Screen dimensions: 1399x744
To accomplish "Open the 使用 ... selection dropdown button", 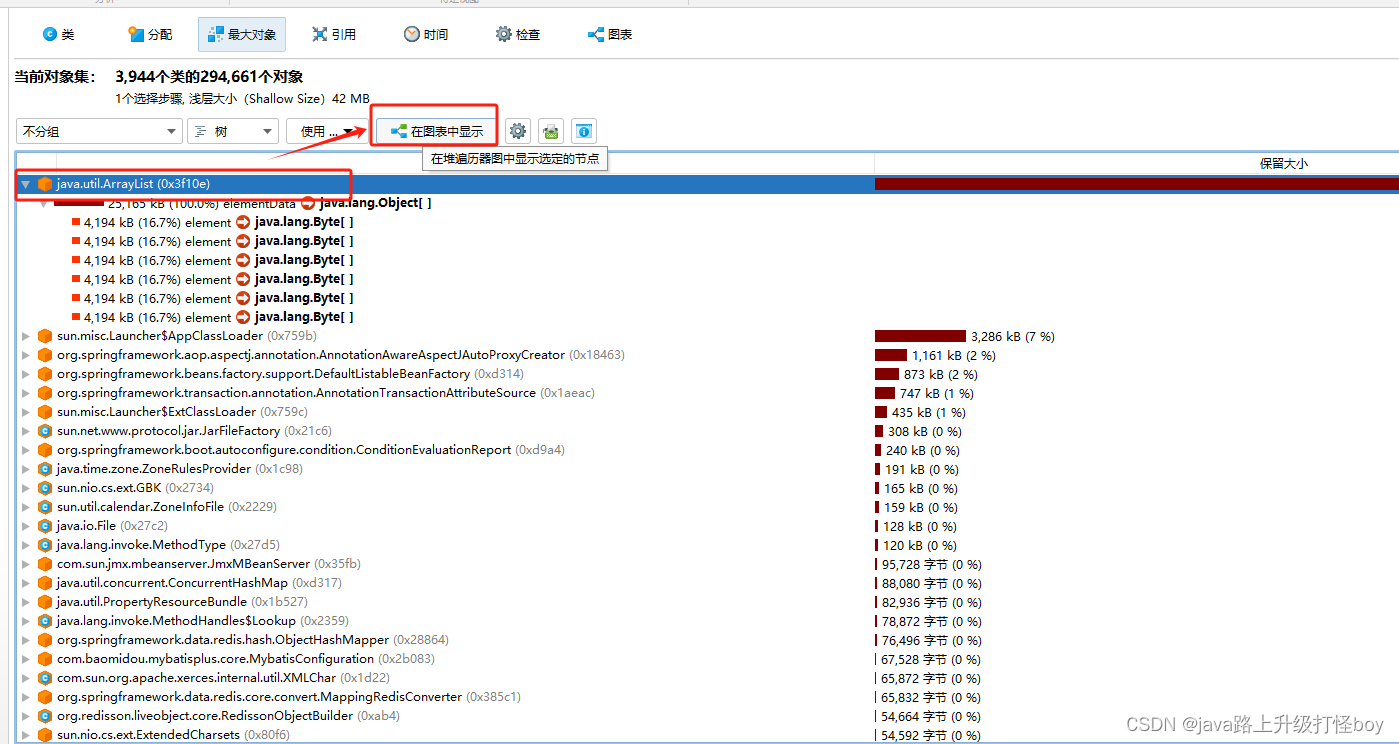I will (327, 131).
